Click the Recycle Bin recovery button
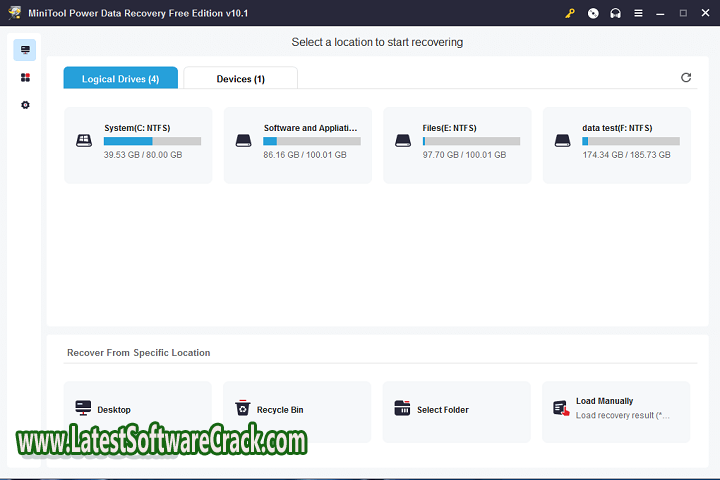The image size is (720, 480). (x=297, y=411)
